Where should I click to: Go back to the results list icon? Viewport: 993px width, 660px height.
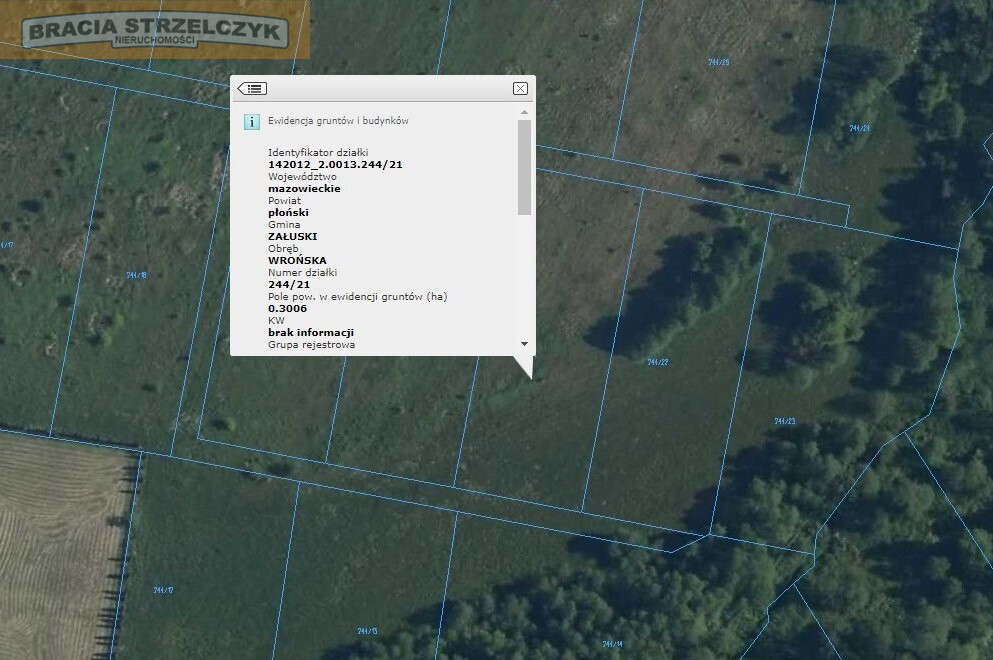point(252,89)
